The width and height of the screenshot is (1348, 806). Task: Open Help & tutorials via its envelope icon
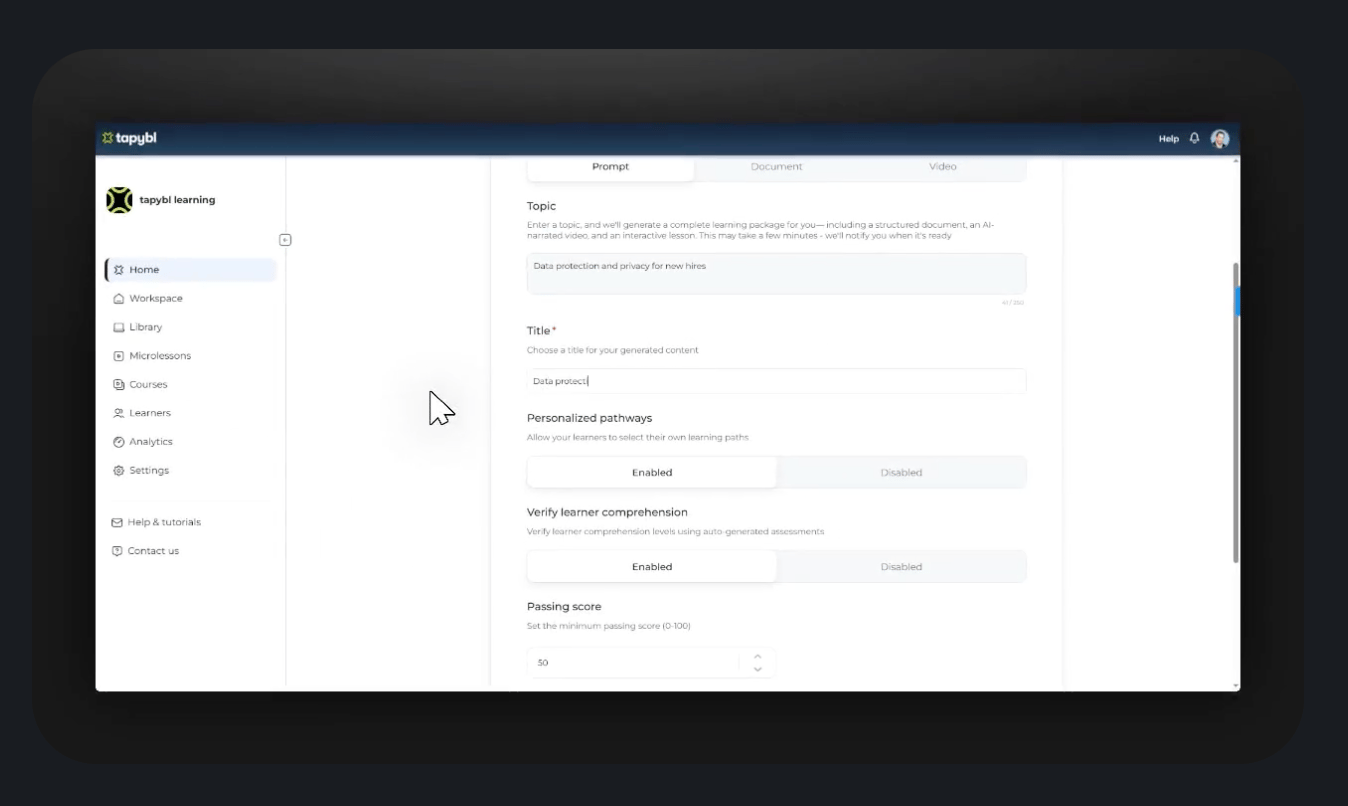117,522
